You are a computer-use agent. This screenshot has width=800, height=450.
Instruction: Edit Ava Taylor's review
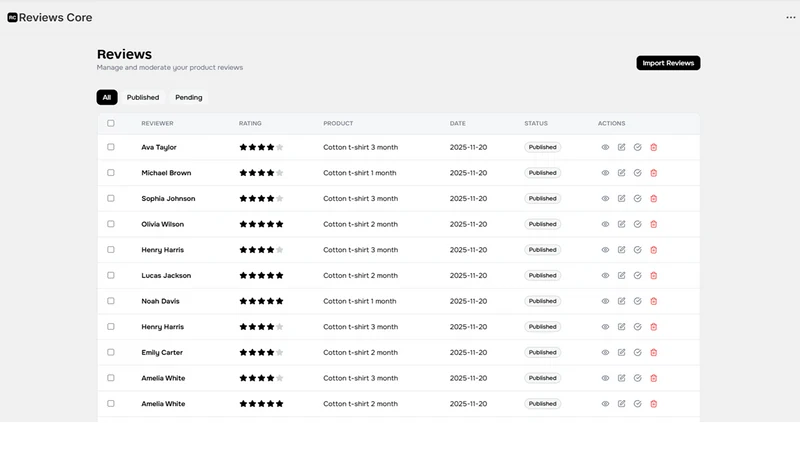coord(621,147)
